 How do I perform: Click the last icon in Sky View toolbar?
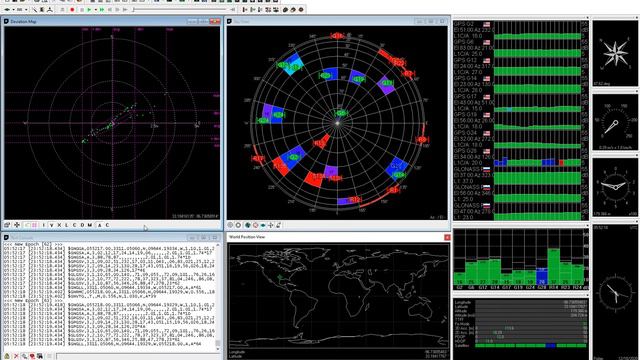[279, 225]
